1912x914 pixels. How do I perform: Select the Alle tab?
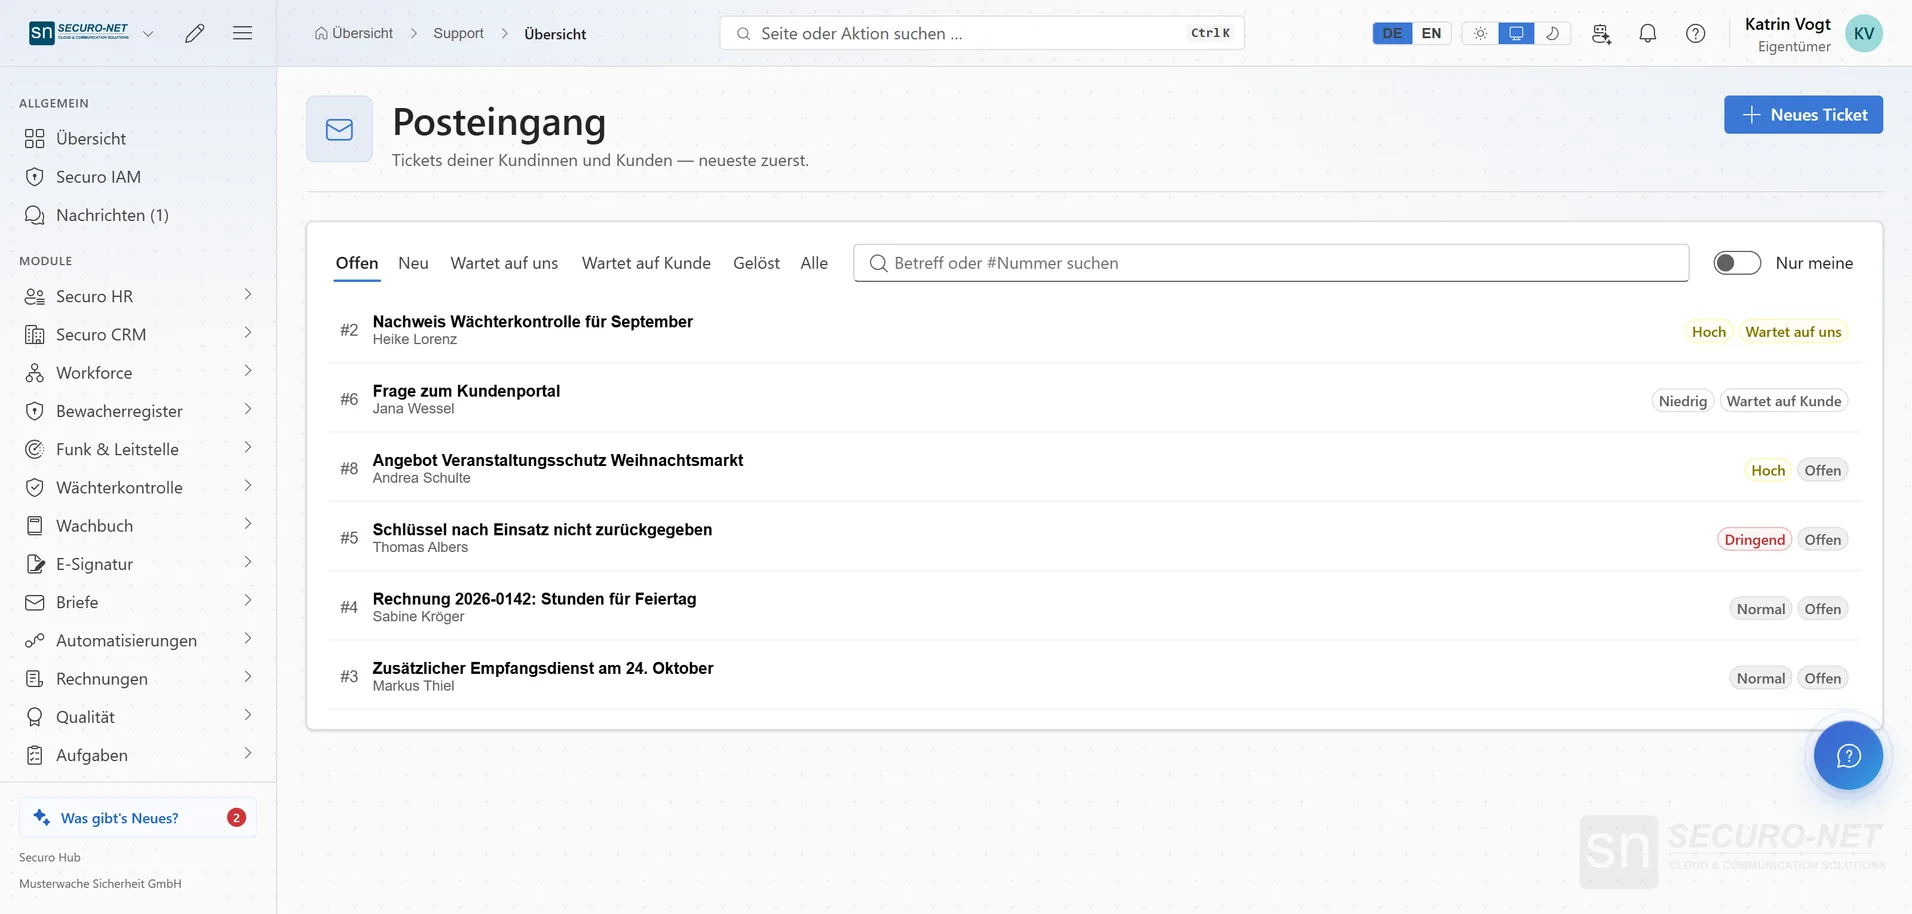tap(814, 263)
